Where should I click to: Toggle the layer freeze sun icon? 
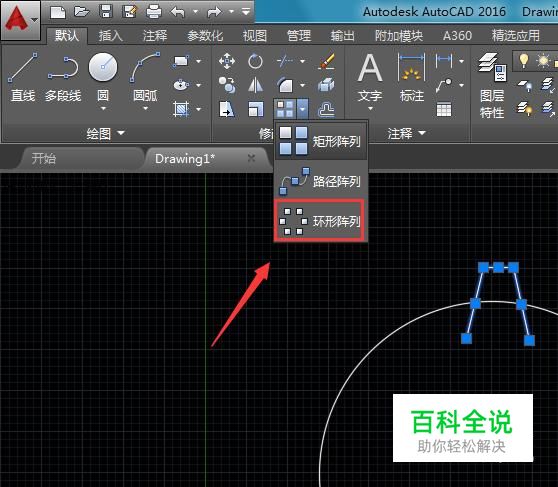543,61
